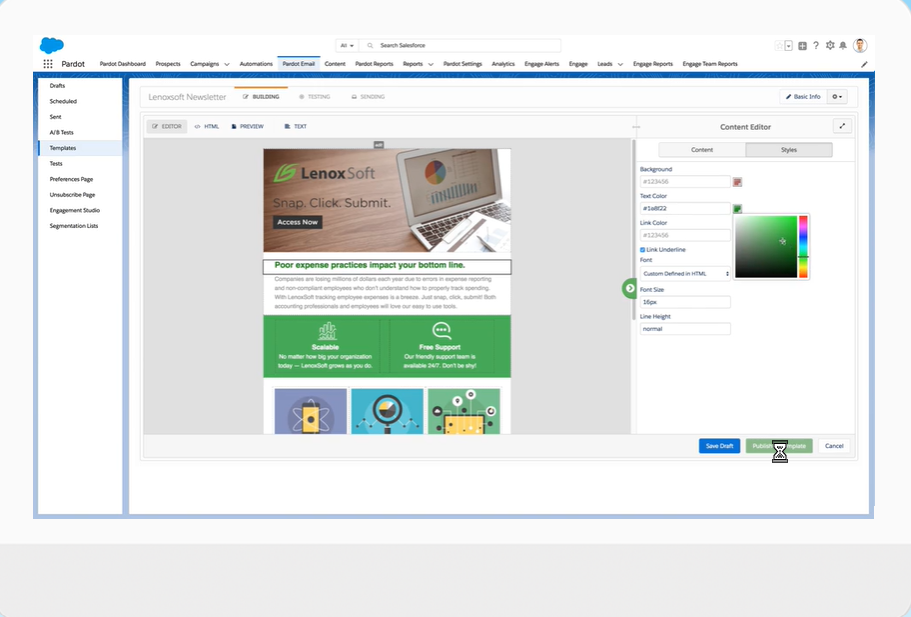This screenshot has width=911, height=617.
Task: Open the Font dropdown Custom Defined in HTML
Action: pyautogui.click(x=684, y=272)
